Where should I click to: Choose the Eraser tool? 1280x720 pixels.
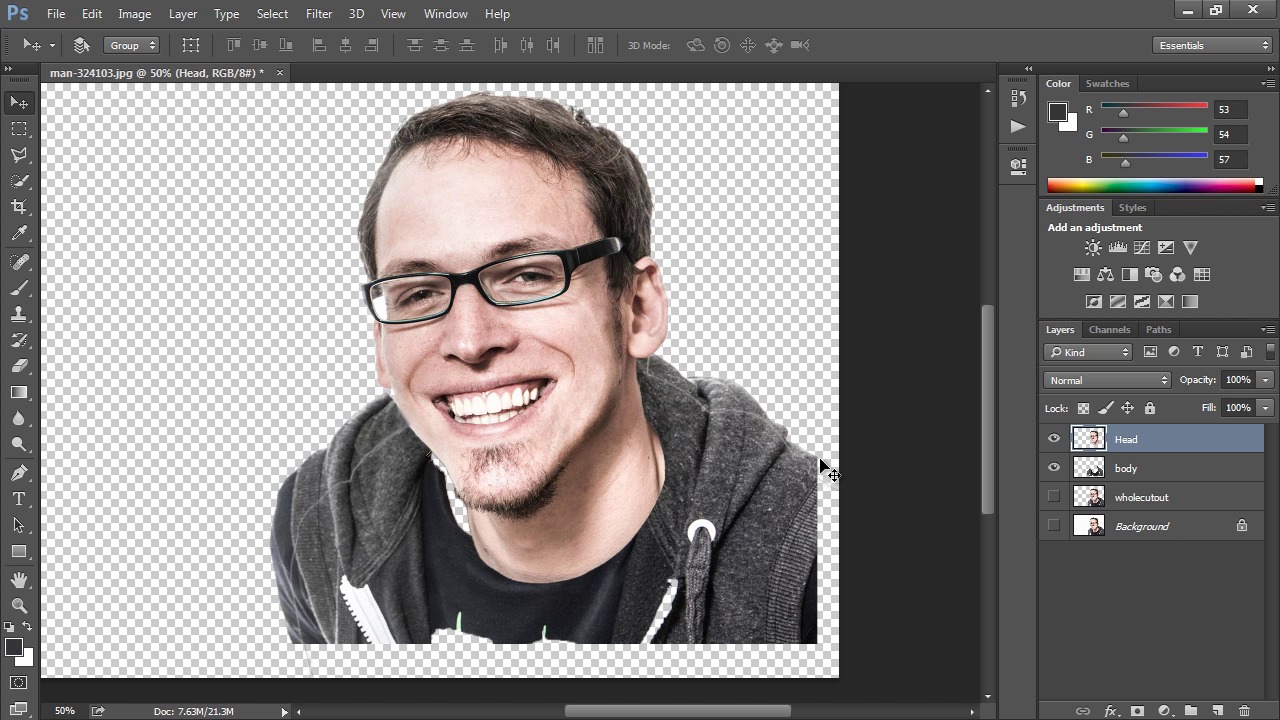pos(19,366)
